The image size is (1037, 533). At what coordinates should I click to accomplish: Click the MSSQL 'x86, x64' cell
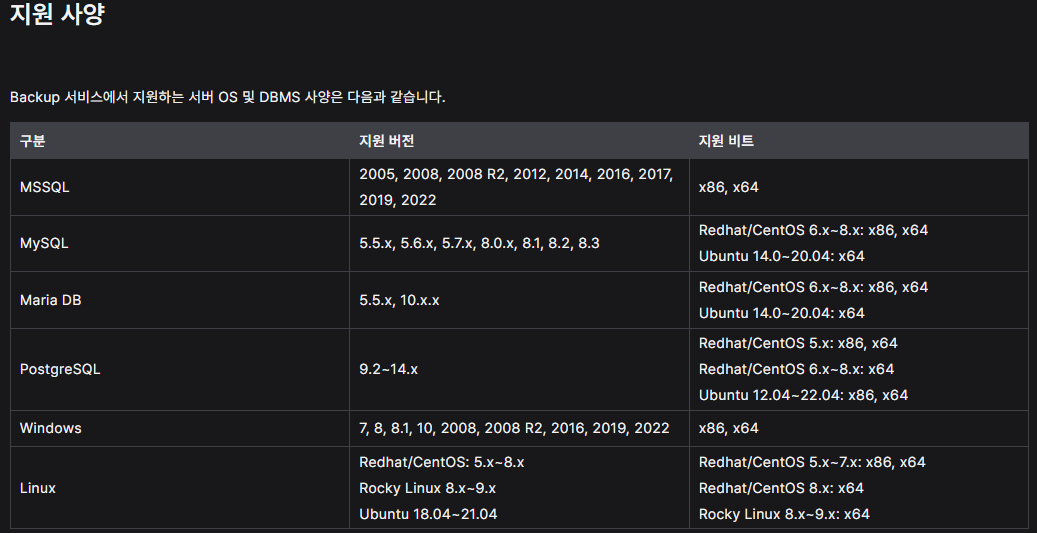click(x=729, y=187)
